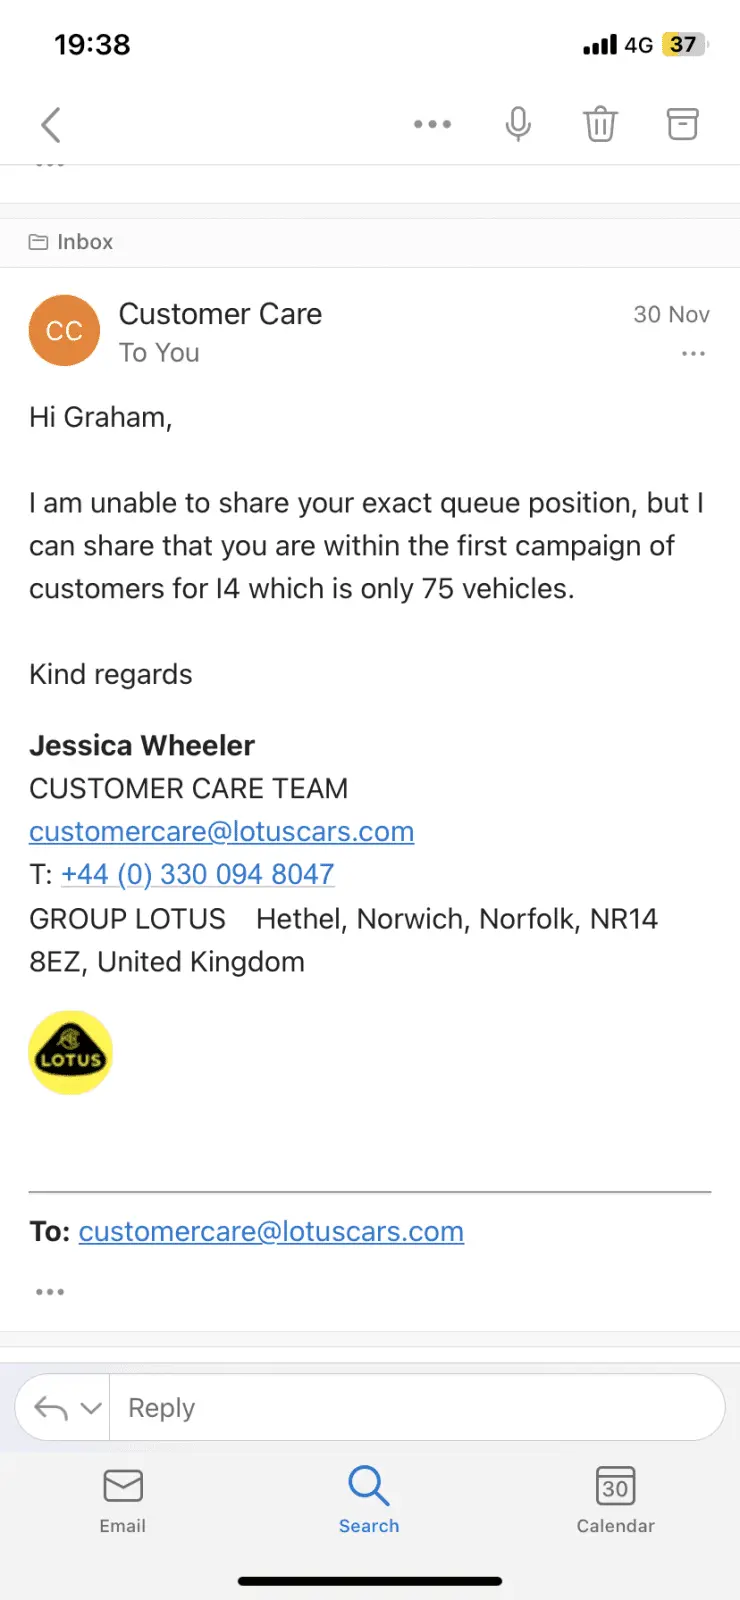The image size is (740, 1600).
Task: Expand collapsed thread dots above Inbox bar
Action: click(50, 164)
